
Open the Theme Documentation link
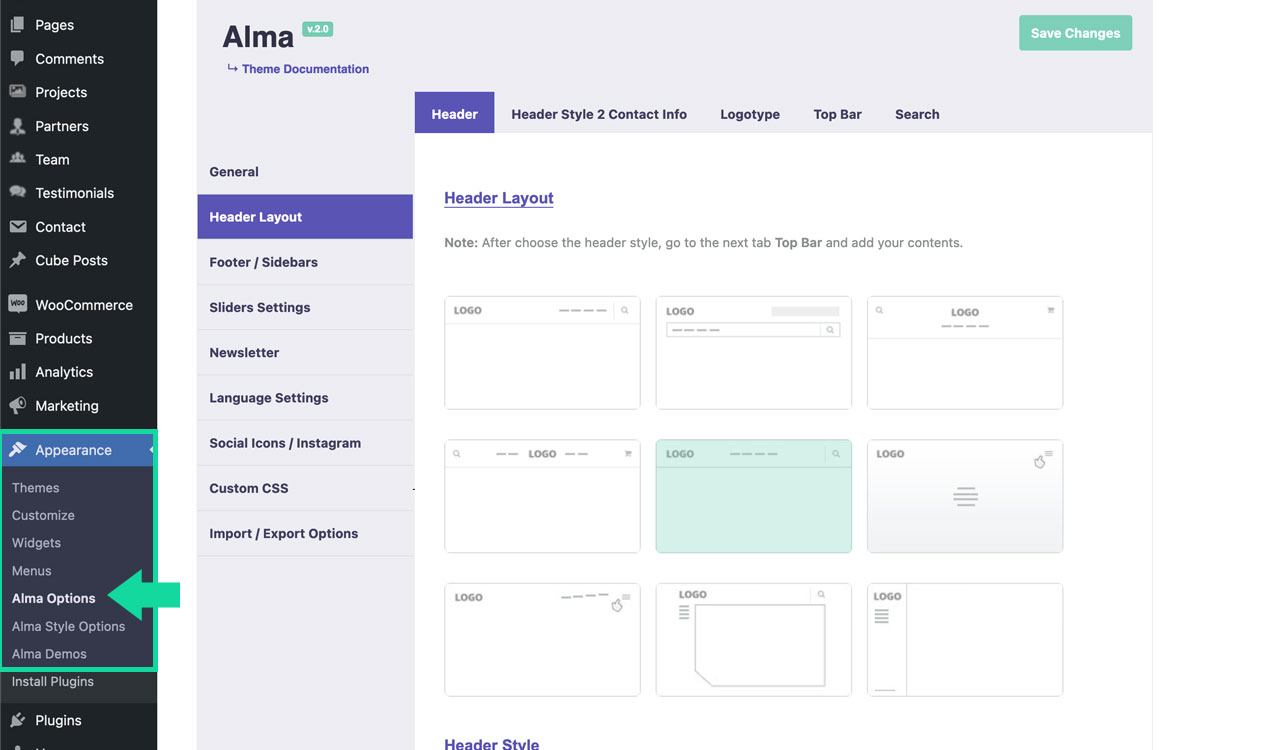click(x=305, y=69)
